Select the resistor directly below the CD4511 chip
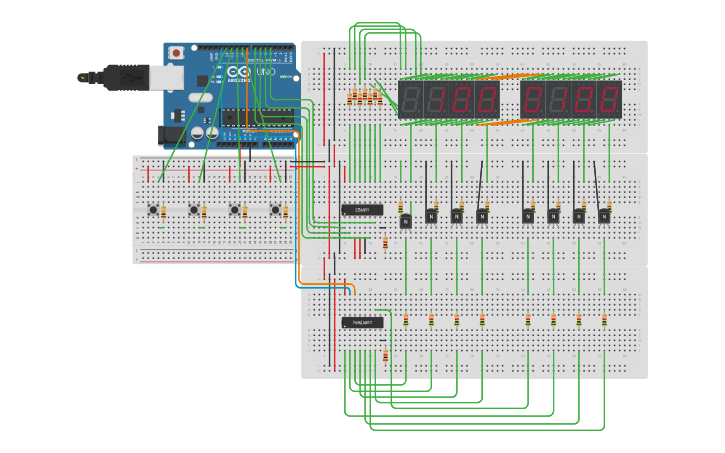 tap(385, 243)
